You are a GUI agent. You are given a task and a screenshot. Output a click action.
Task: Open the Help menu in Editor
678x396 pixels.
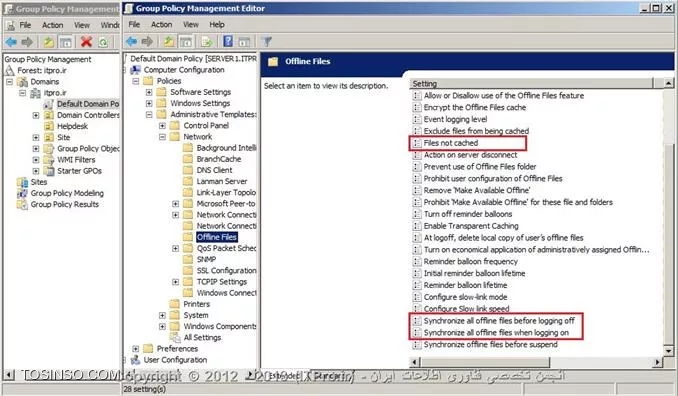(x=217, y=25)
